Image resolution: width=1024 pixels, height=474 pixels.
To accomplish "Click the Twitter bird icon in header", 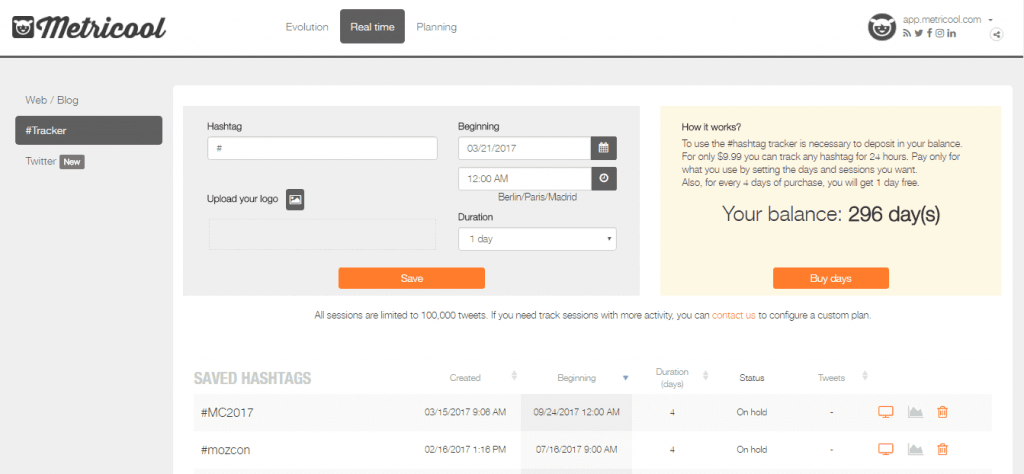I will click(x=918, y=33).
